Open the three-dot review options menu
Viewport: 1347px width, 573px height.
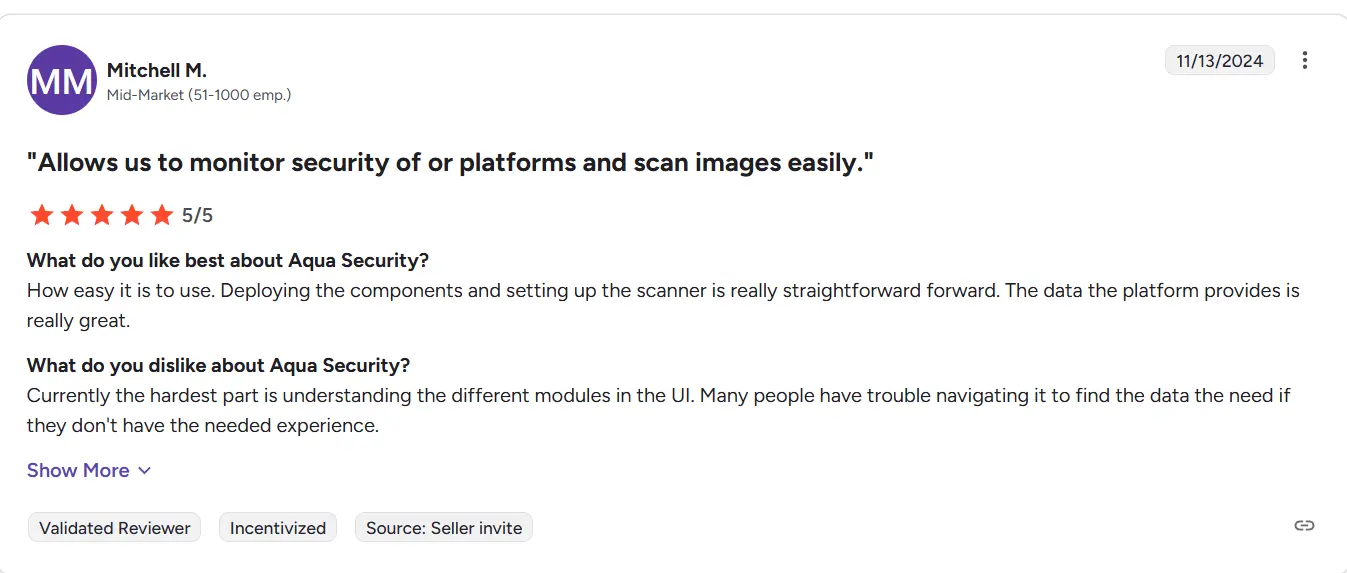[x=1304, y=60]
